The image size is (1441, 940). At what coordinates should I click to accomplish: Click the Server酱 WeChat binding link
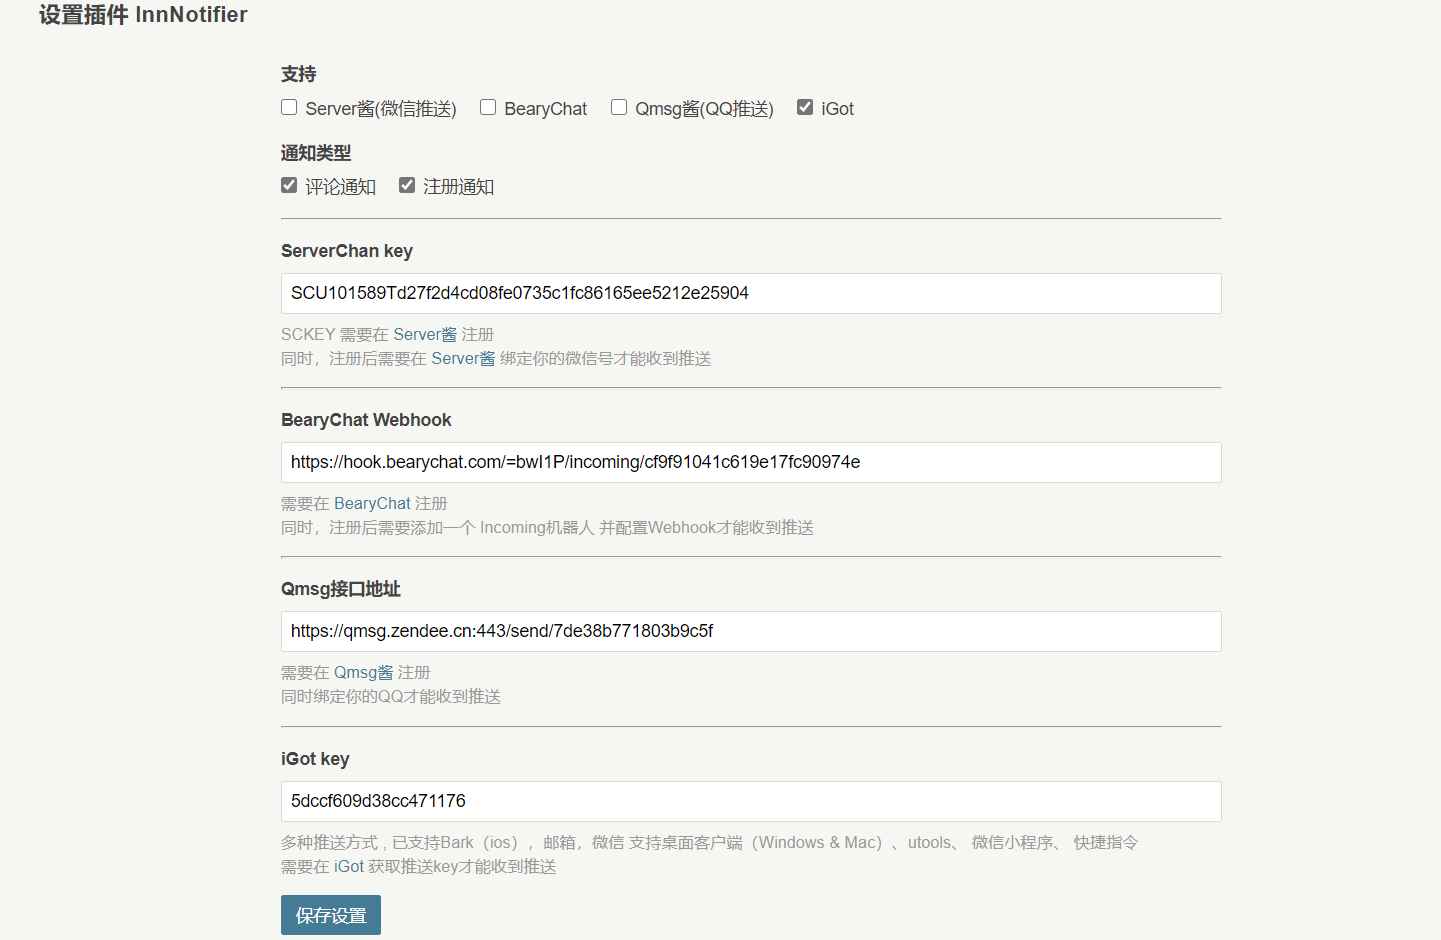463,358
